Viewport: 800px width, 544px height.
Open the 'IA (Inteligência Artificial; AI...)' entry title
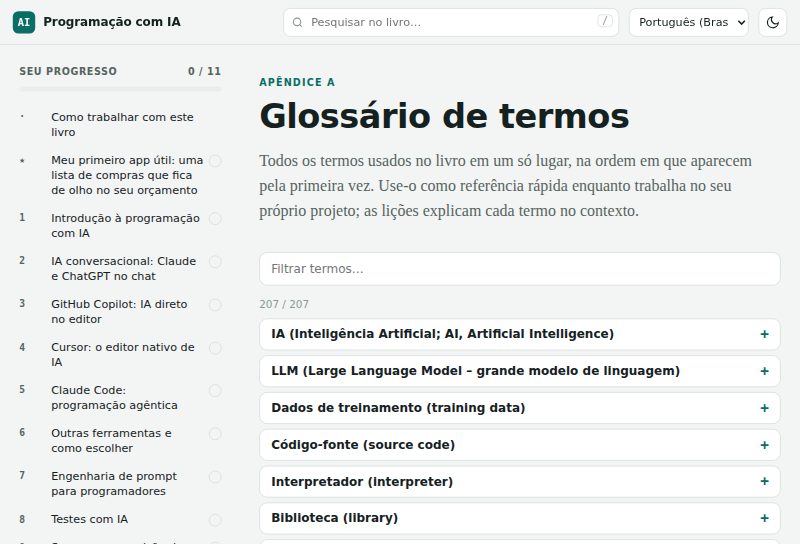[442, 334]
